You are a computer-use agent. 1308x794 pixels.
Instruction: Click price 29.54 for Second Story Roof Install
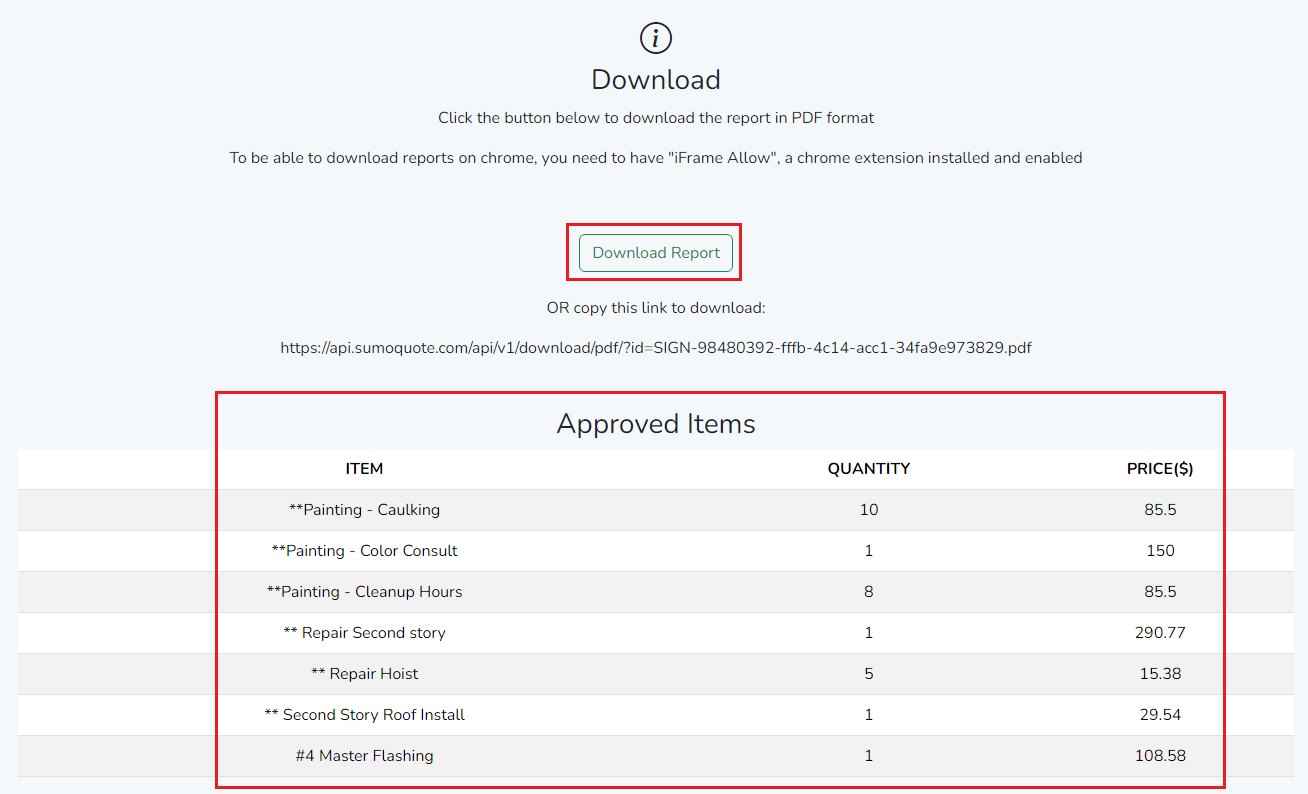coord(1160,715)
